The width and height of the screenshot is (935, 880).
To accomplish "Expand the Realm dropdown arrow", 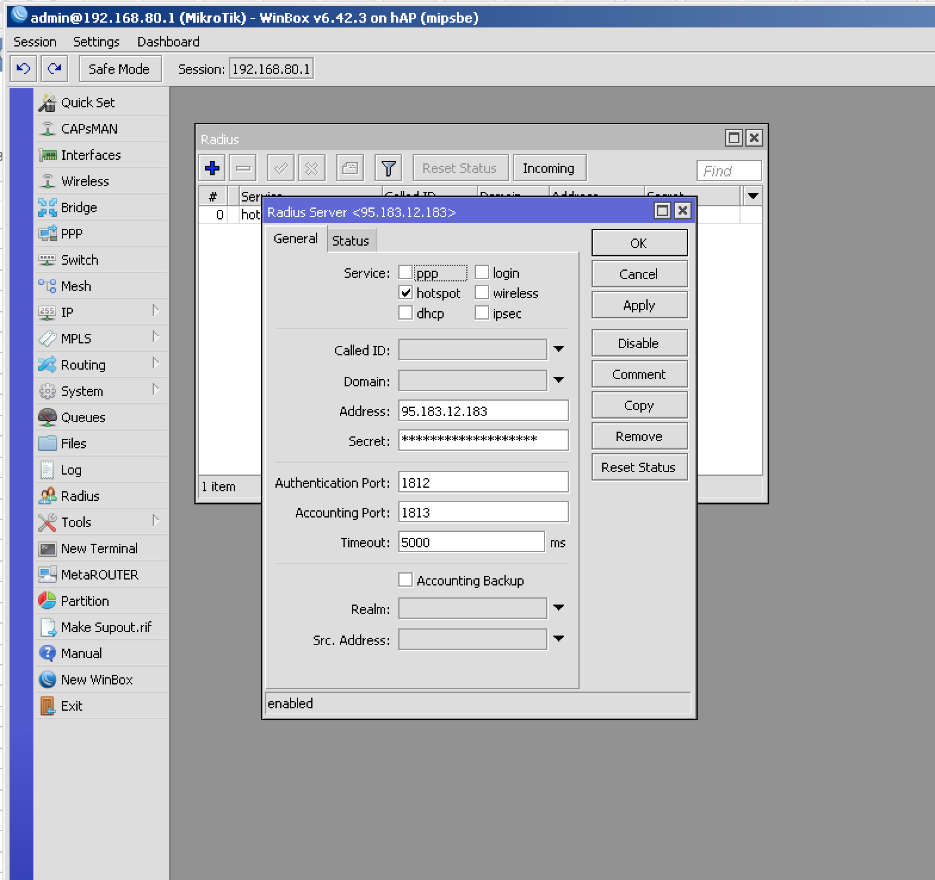I will click(559, 608).
